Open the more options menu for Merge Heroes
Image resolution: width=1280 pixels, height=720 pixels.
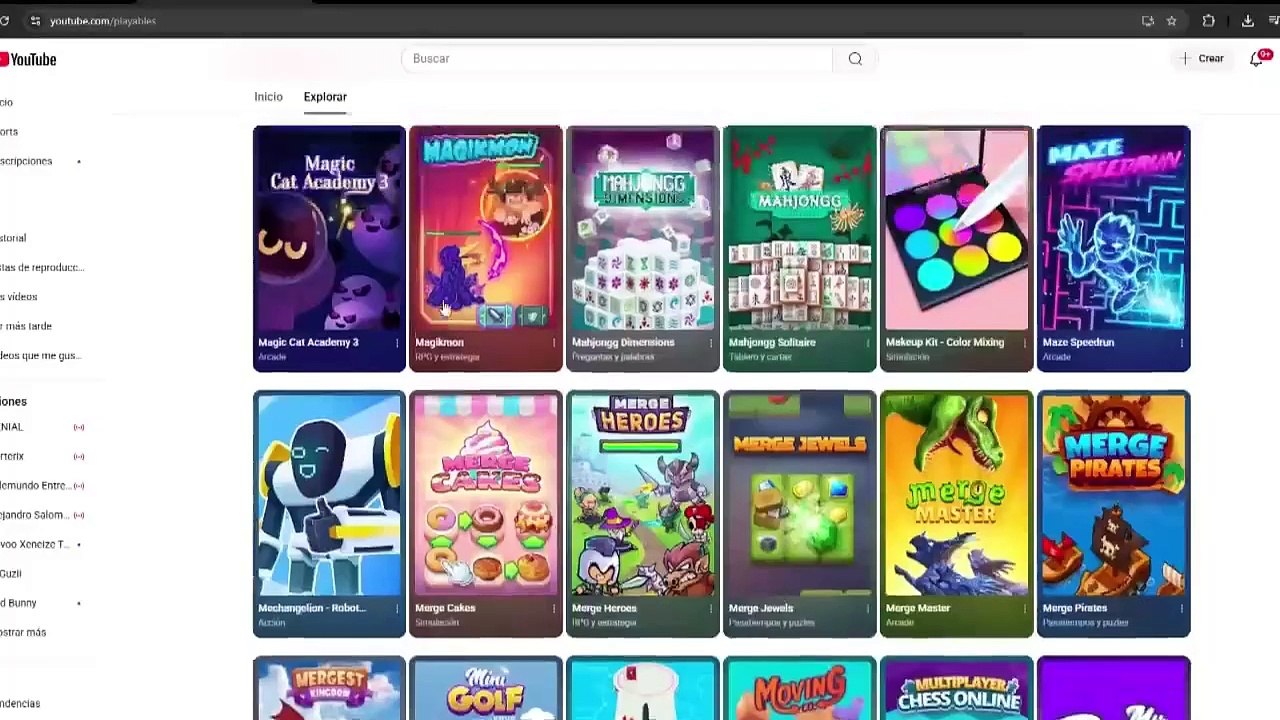[x=711, y=608]
